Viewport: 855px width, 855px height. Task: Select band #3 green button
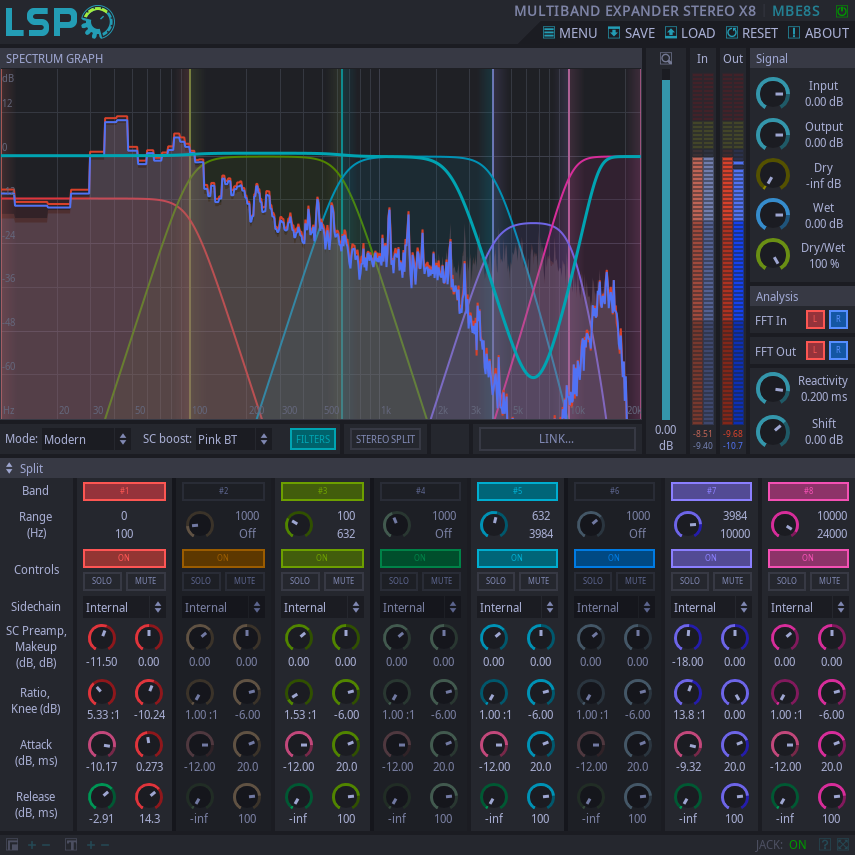322,491
